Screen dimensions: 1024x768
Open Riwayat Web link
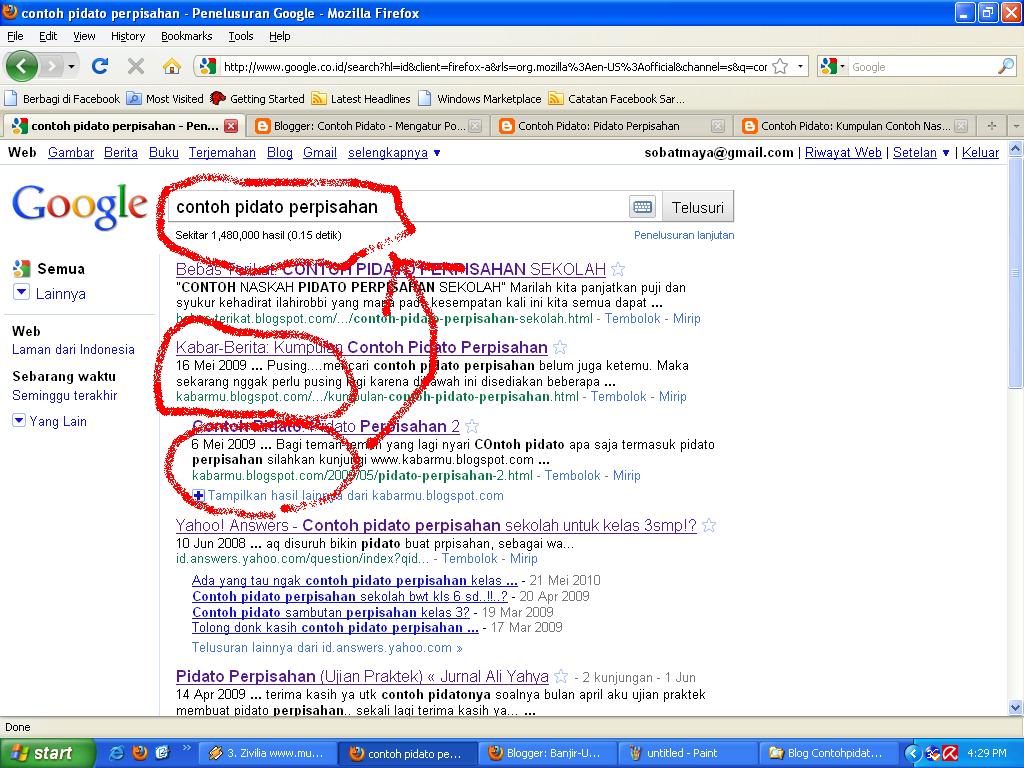(843, 152)
